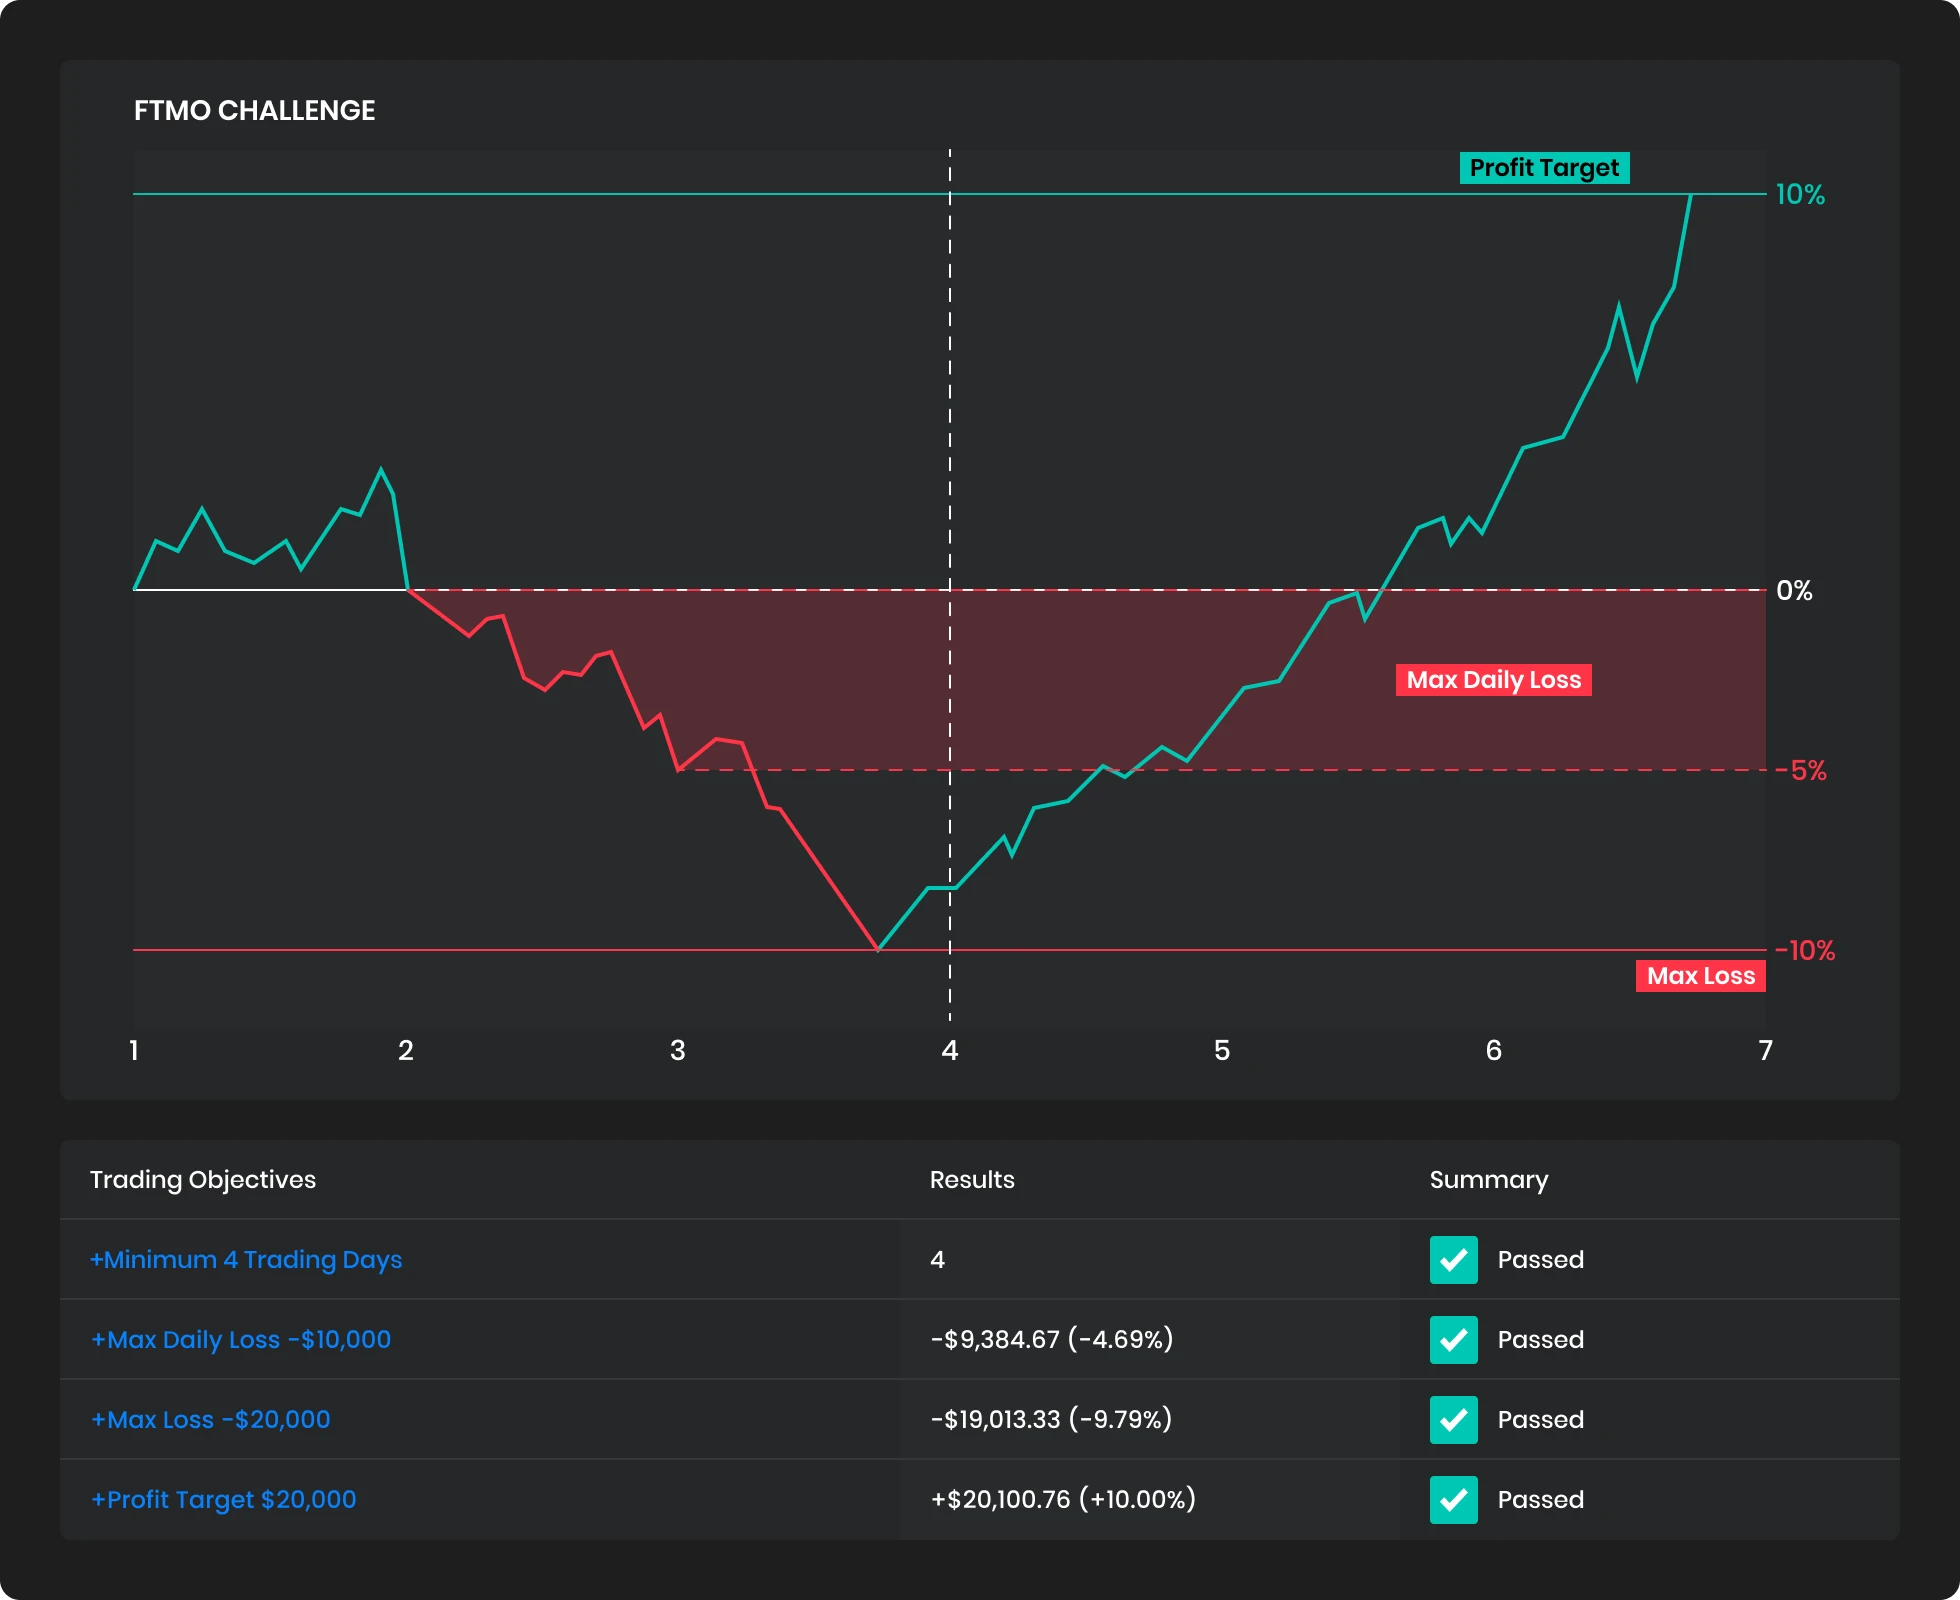Click the -10% label on the y-axis
The width and height of the screenshot is (1960, 1600).
(1806, 951)
